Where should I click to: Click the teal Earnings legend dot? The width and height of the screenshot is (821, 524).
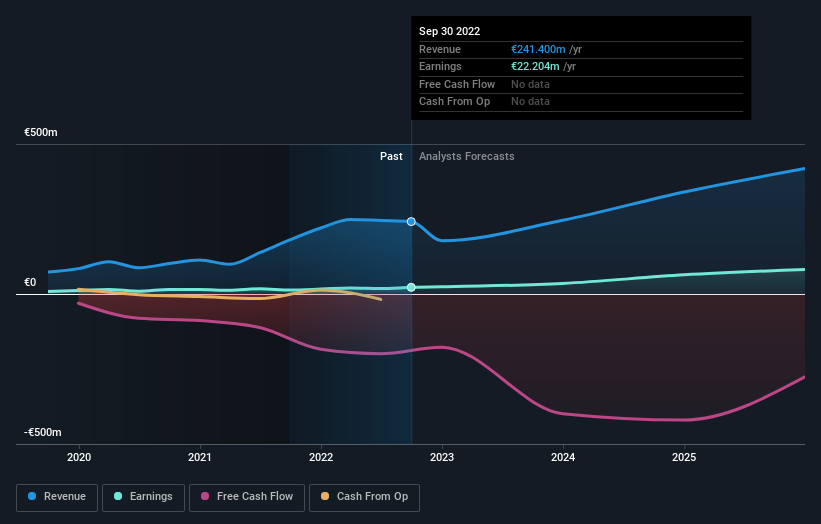118,496
